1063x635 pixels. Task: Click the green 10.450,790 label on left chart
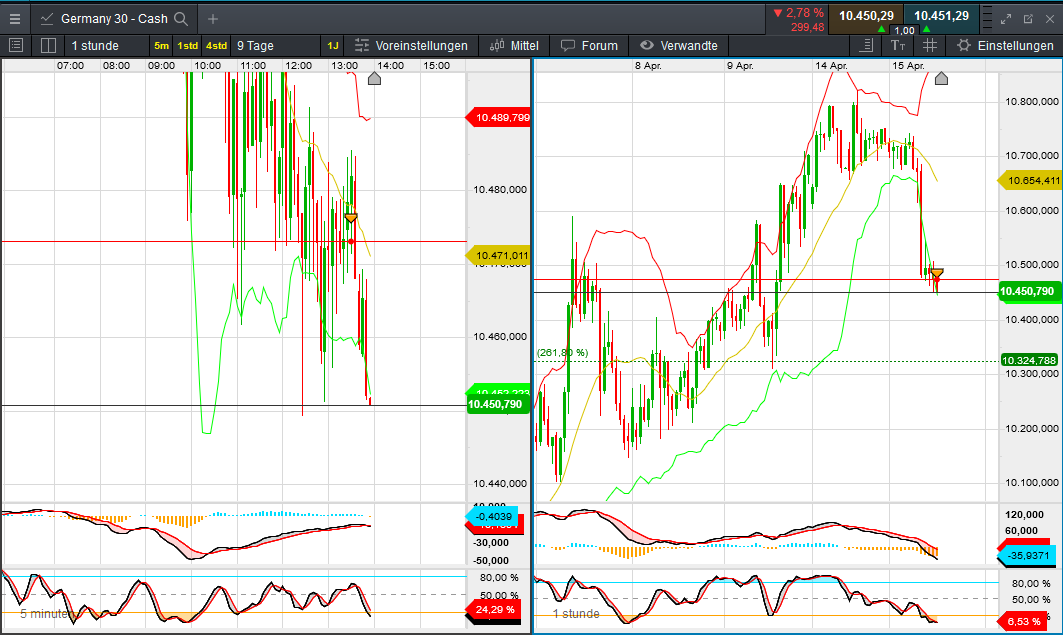tap(497, 405)
